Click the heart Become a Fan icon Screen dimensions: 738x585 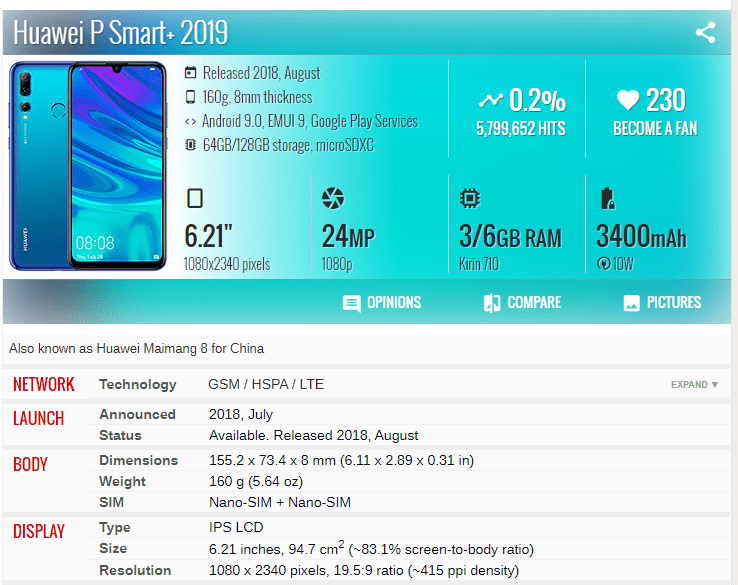point(627,100)
